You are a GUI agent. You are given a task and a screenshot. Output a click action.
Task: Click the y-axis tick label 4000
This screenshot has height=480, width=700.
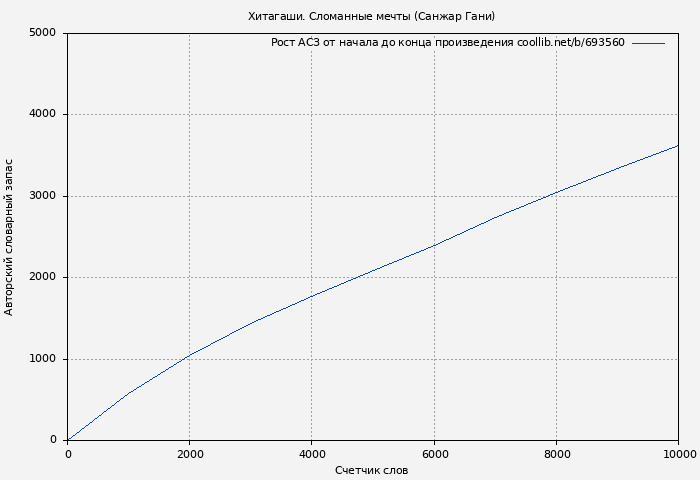(x=43, y=114)
